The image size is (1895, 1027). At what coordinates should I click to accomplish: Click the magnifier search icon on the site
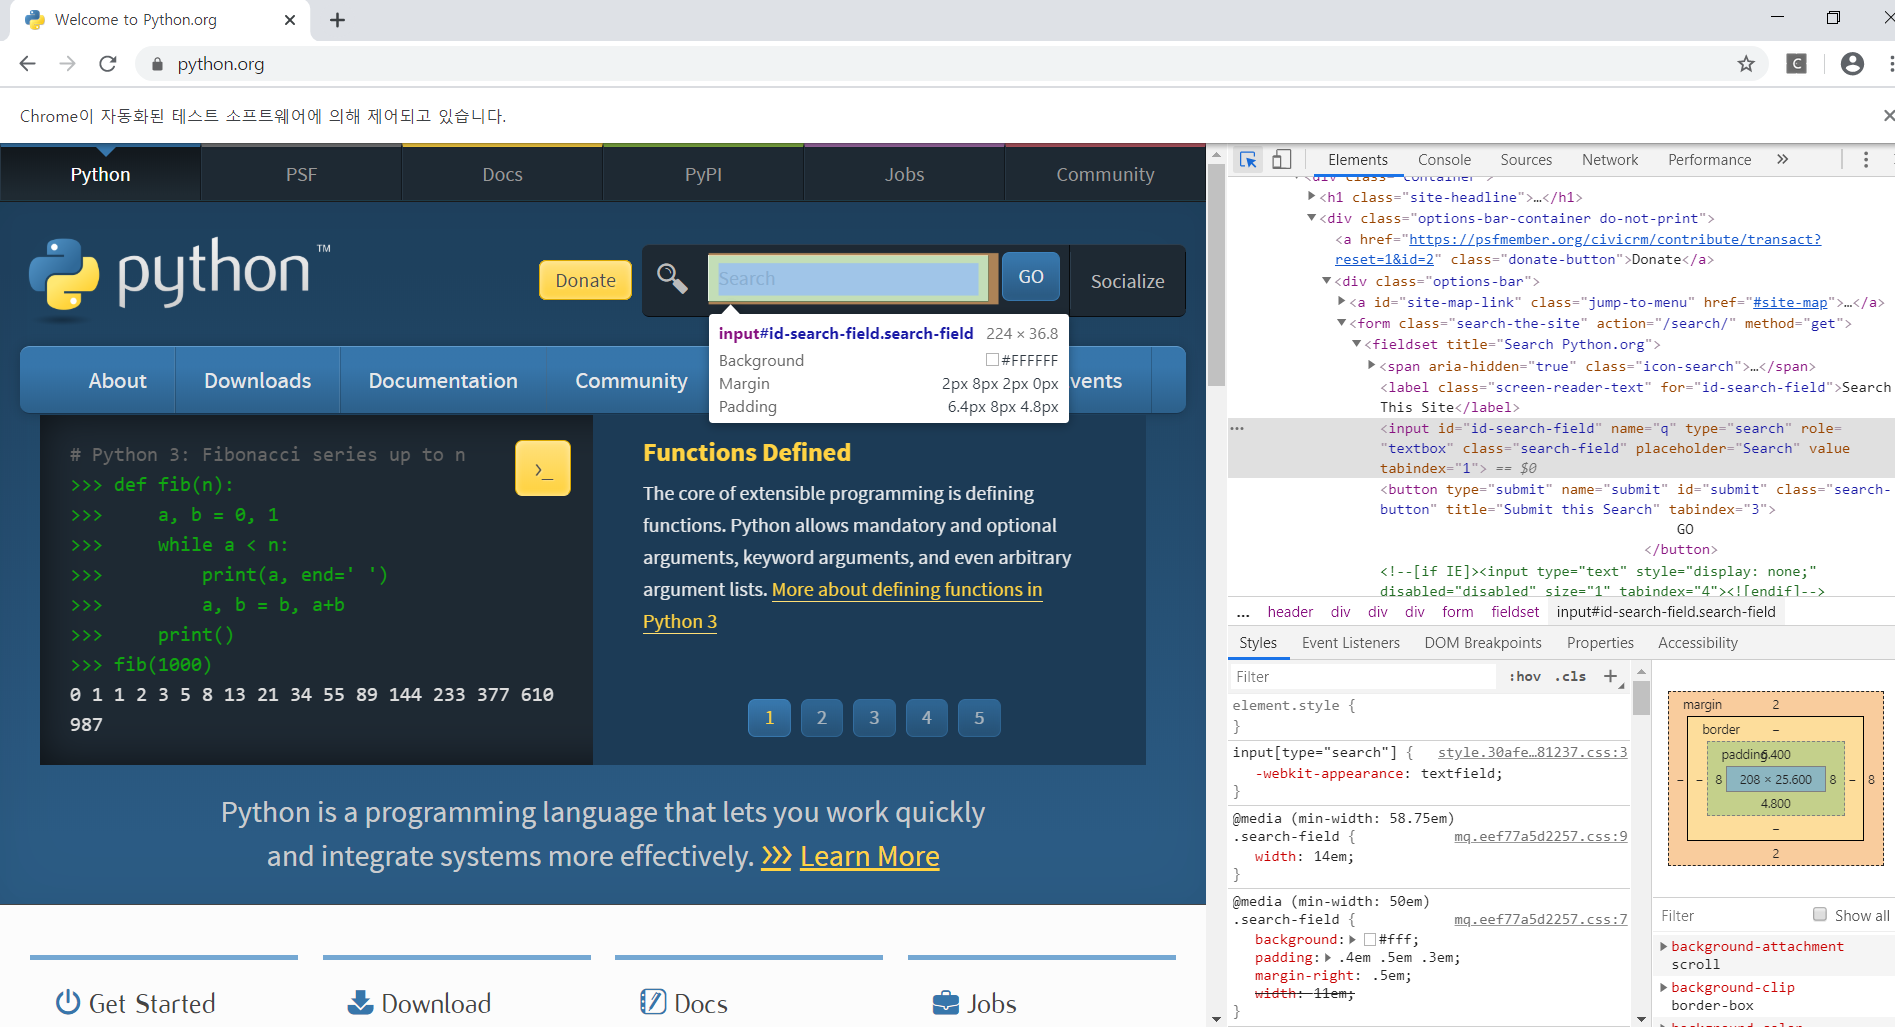coord(672,279)
